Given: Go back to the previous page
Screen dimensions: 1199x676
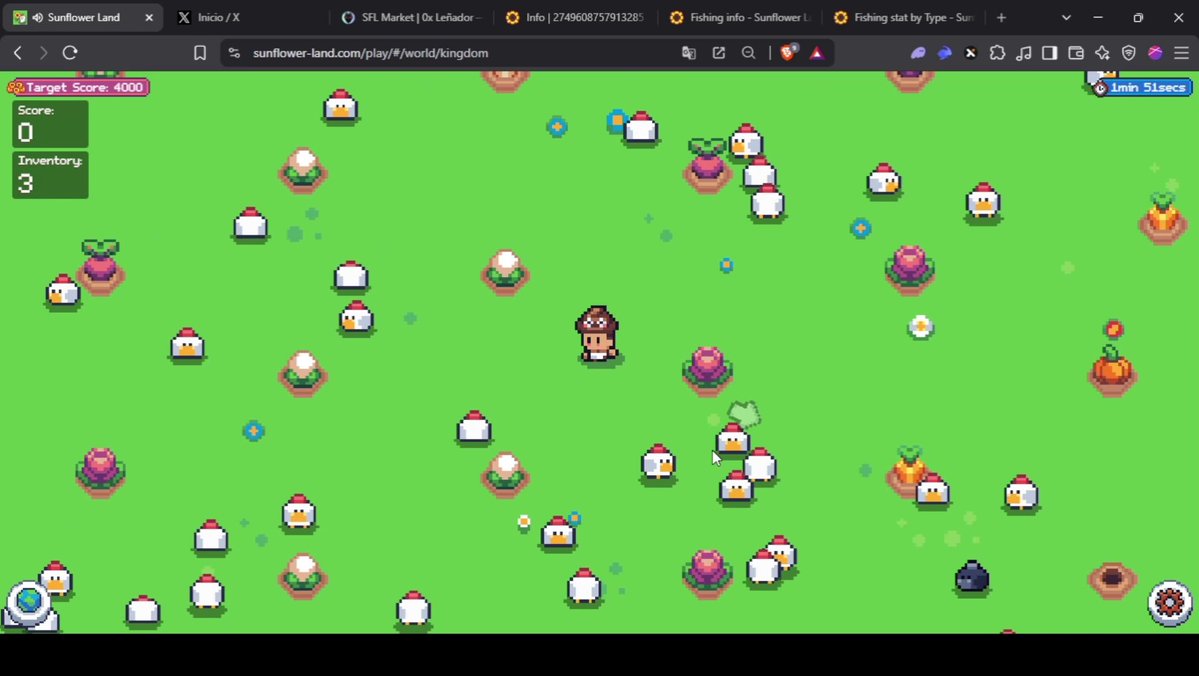Looking at the screenshot, I should (x=18, y=53).
